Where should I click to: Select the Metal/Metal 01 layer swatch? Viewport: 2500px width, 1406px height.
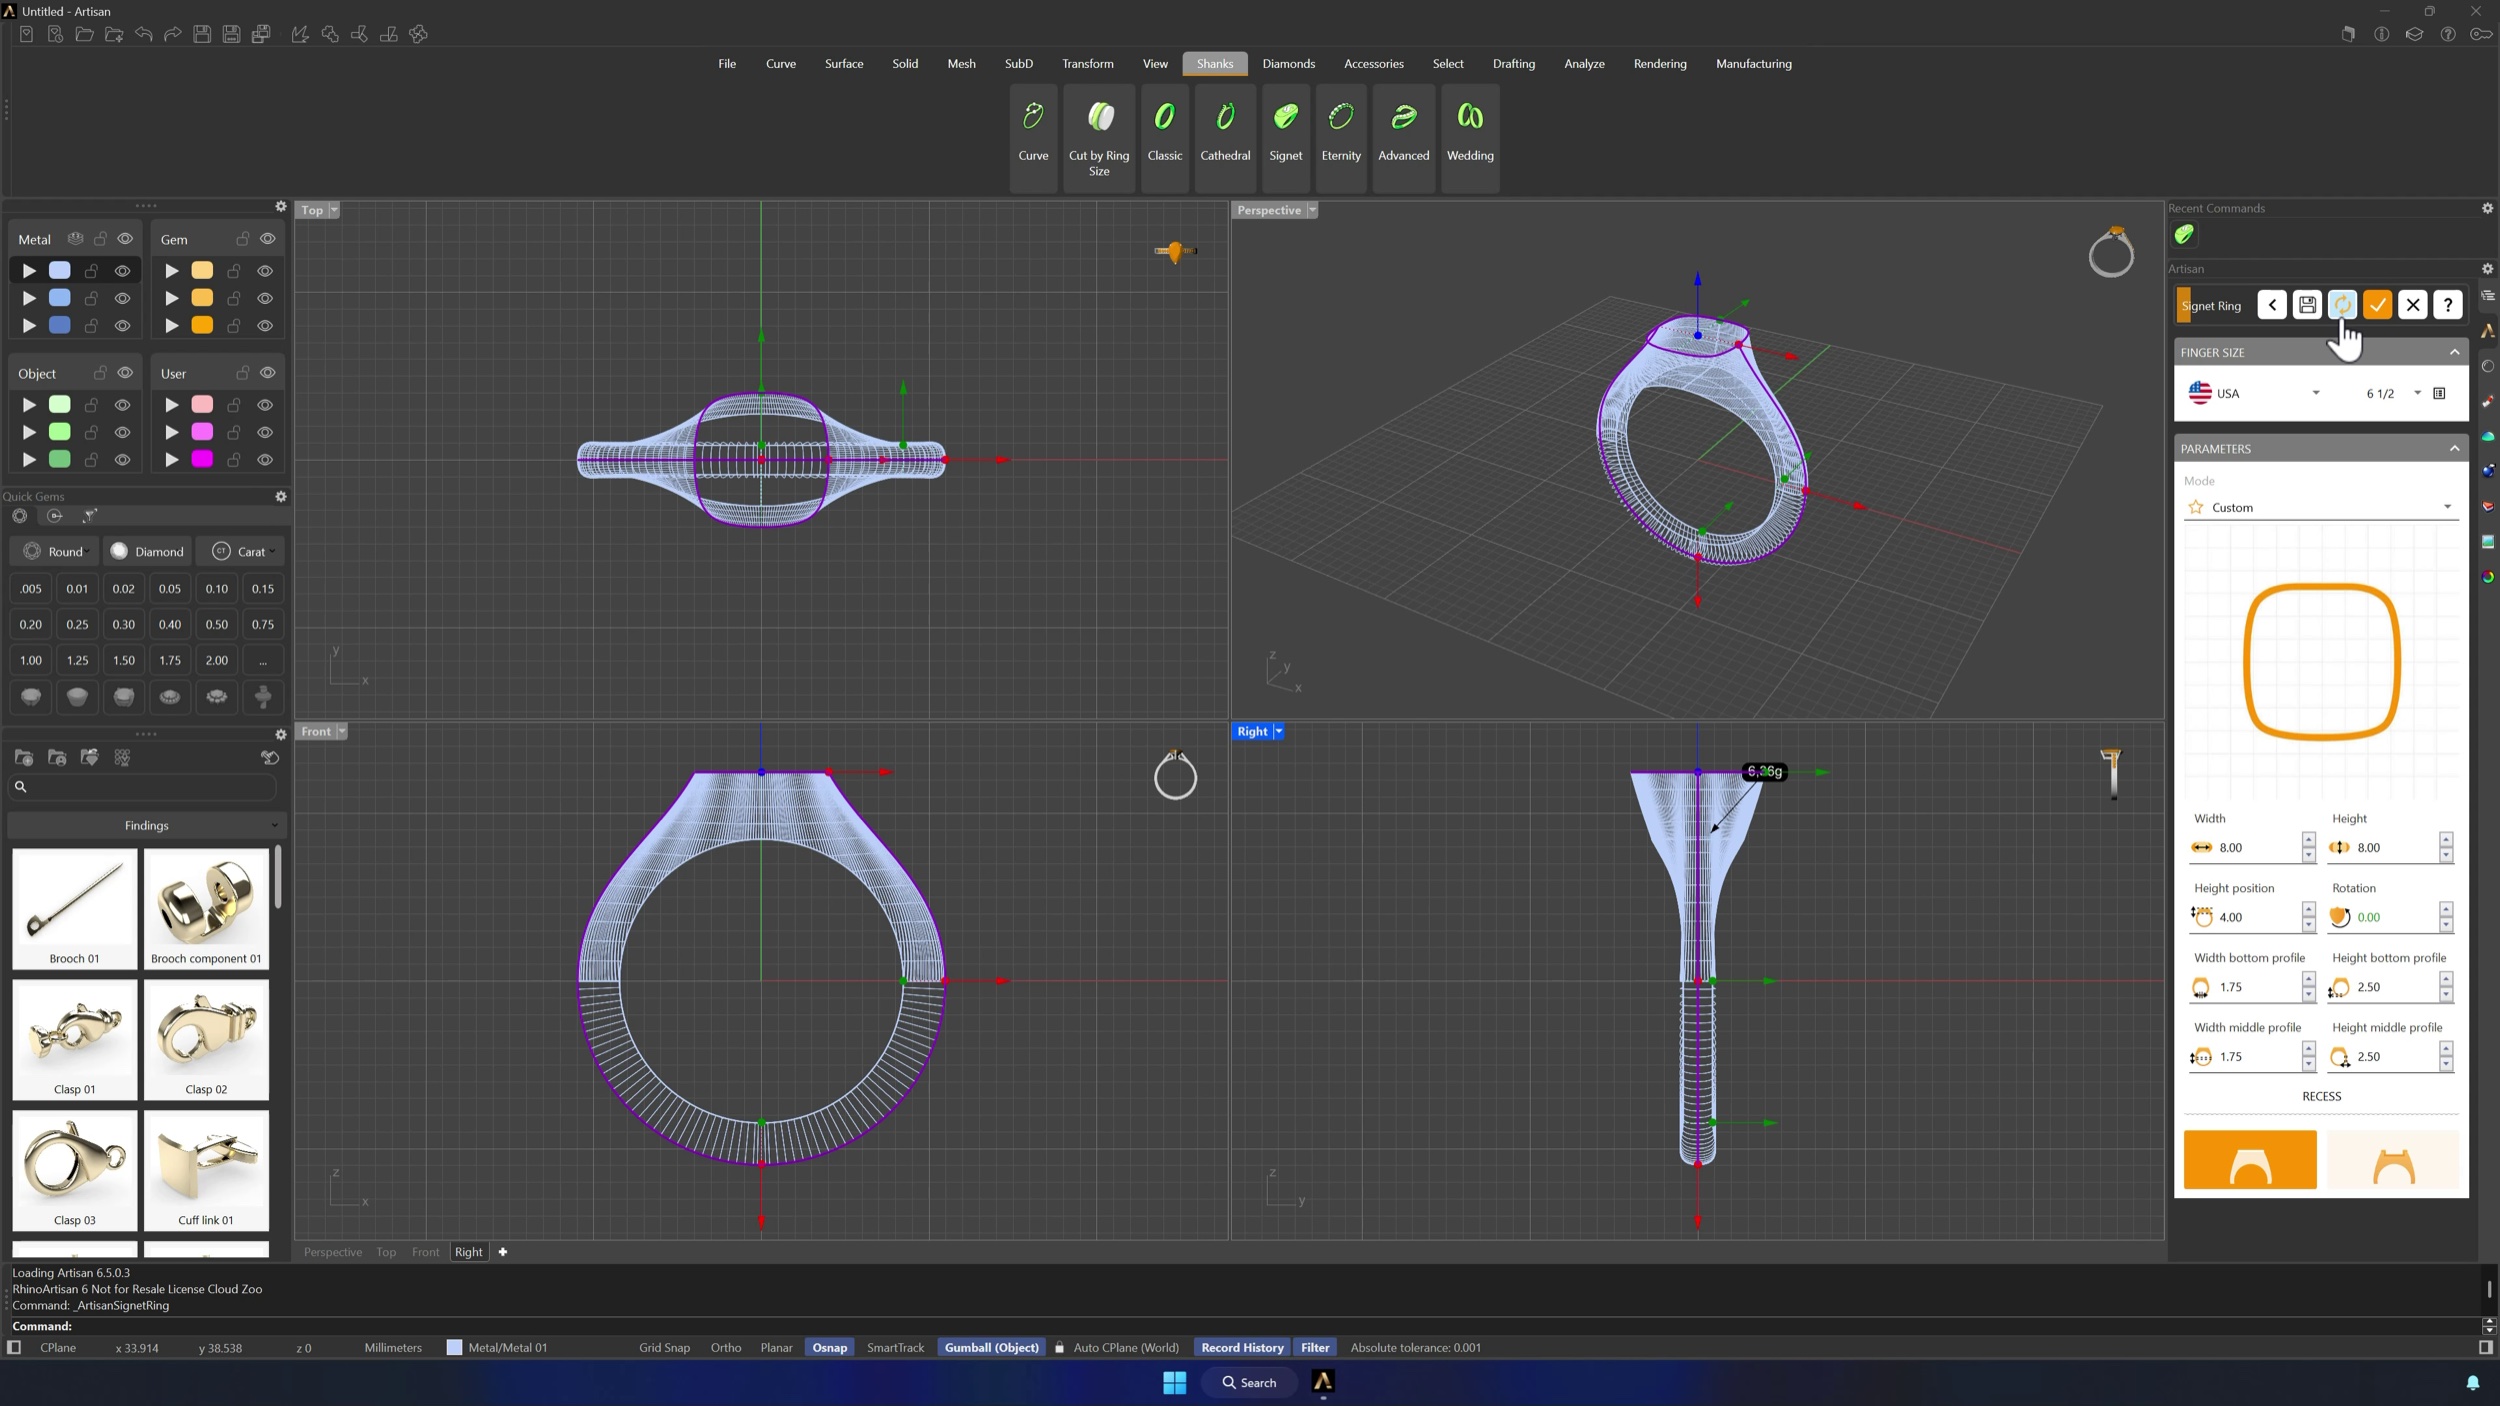[x=454, y=1348]
